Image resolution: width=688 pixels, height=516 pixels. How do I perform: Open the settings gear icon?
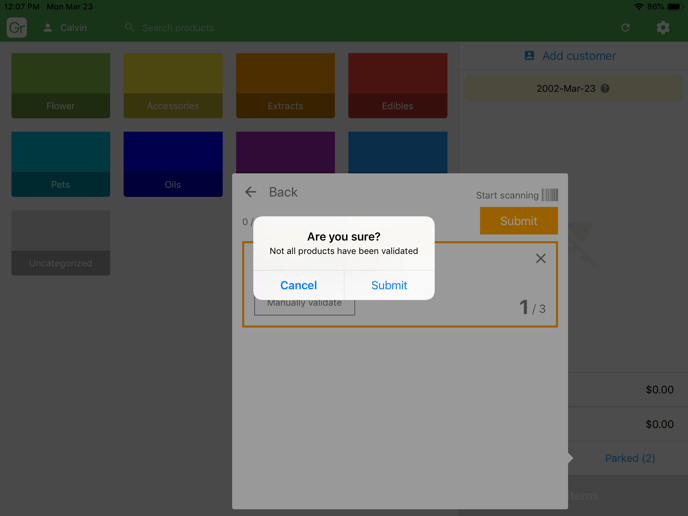663,28
